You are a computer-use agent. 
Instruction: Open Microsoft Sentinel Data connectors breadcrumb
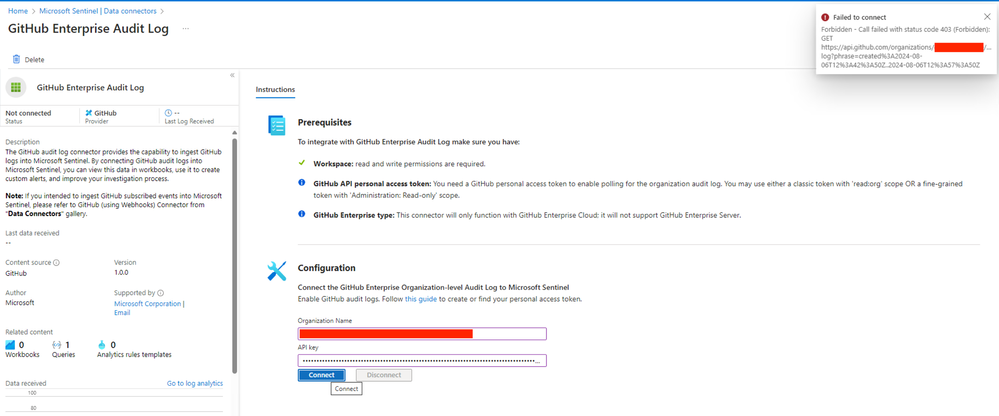[x=98, y=11]
